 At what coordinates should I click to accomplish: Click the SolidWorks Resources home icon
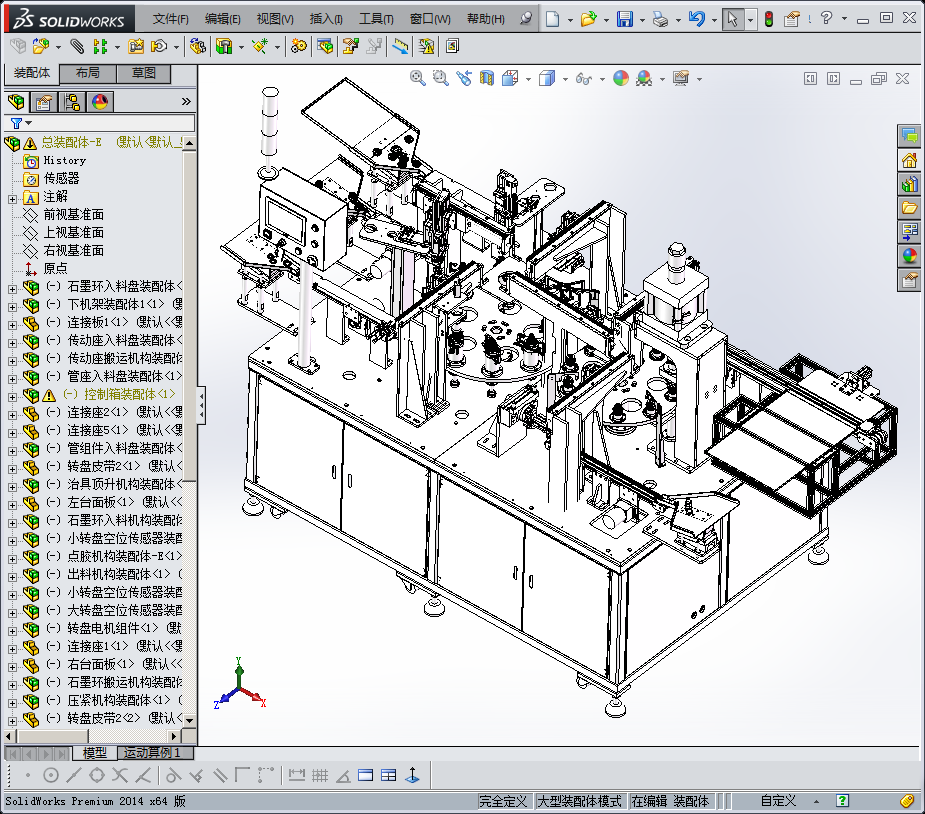(x=910, y=160)
